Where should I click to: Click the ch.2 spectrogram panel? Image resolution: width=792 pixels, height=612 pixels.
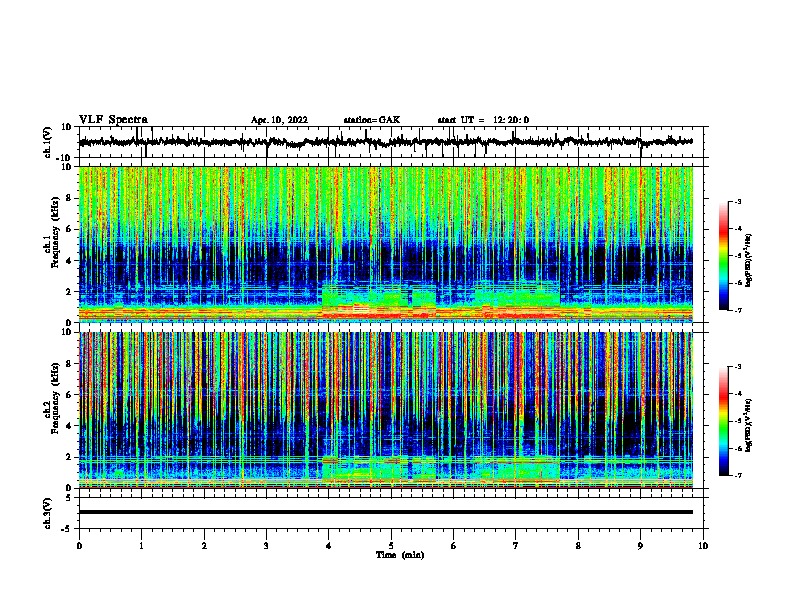pos(386,410)
